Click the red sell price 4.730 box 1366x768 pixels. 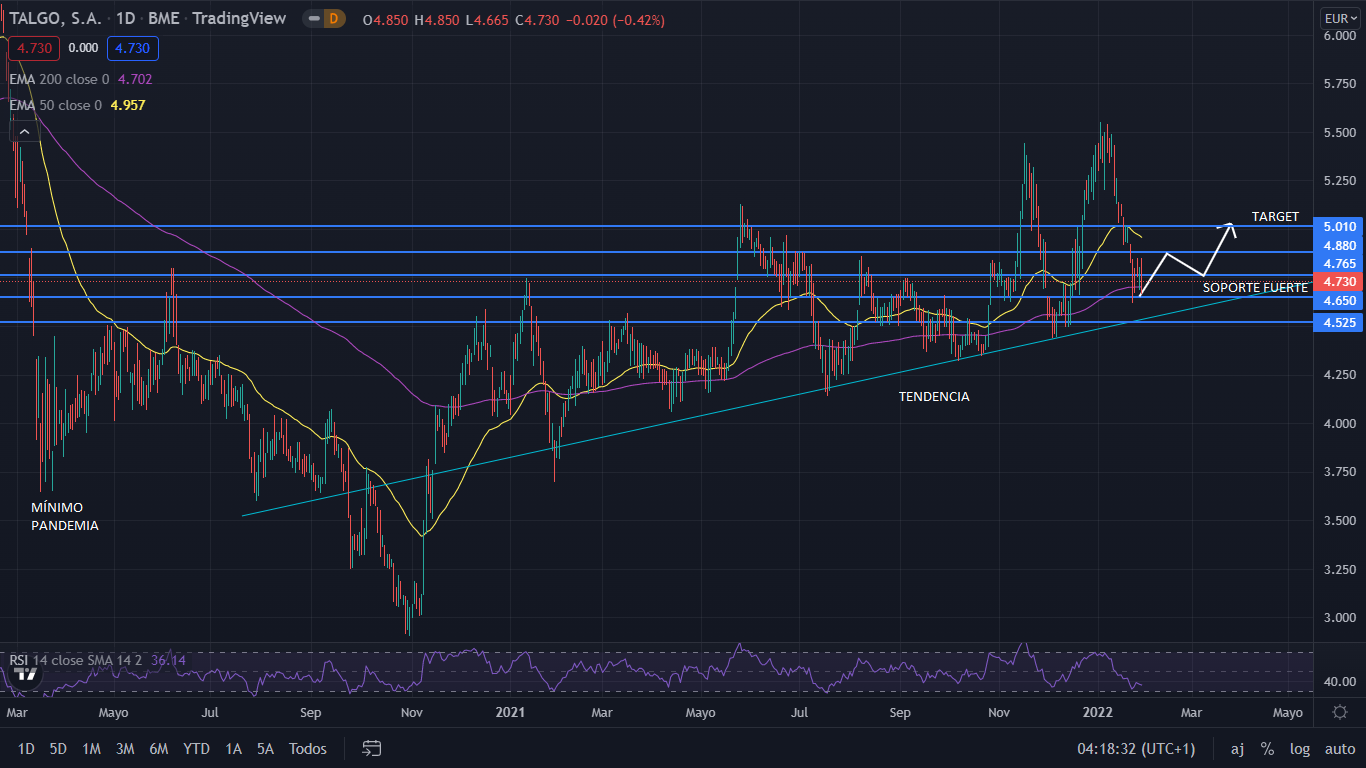(x=34, y=48)
